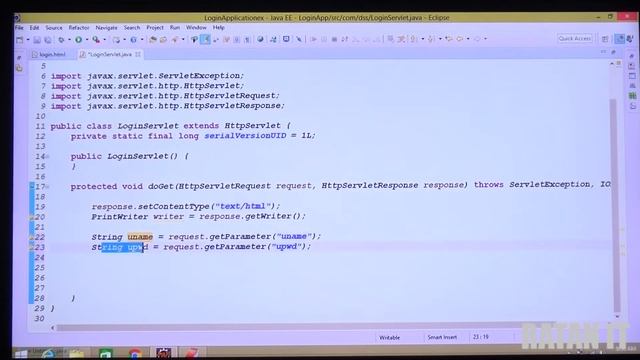The image size is (640, 360).
Task: Click the New Java Class icon
Action: pyautogui.click(x=133, y=40)
